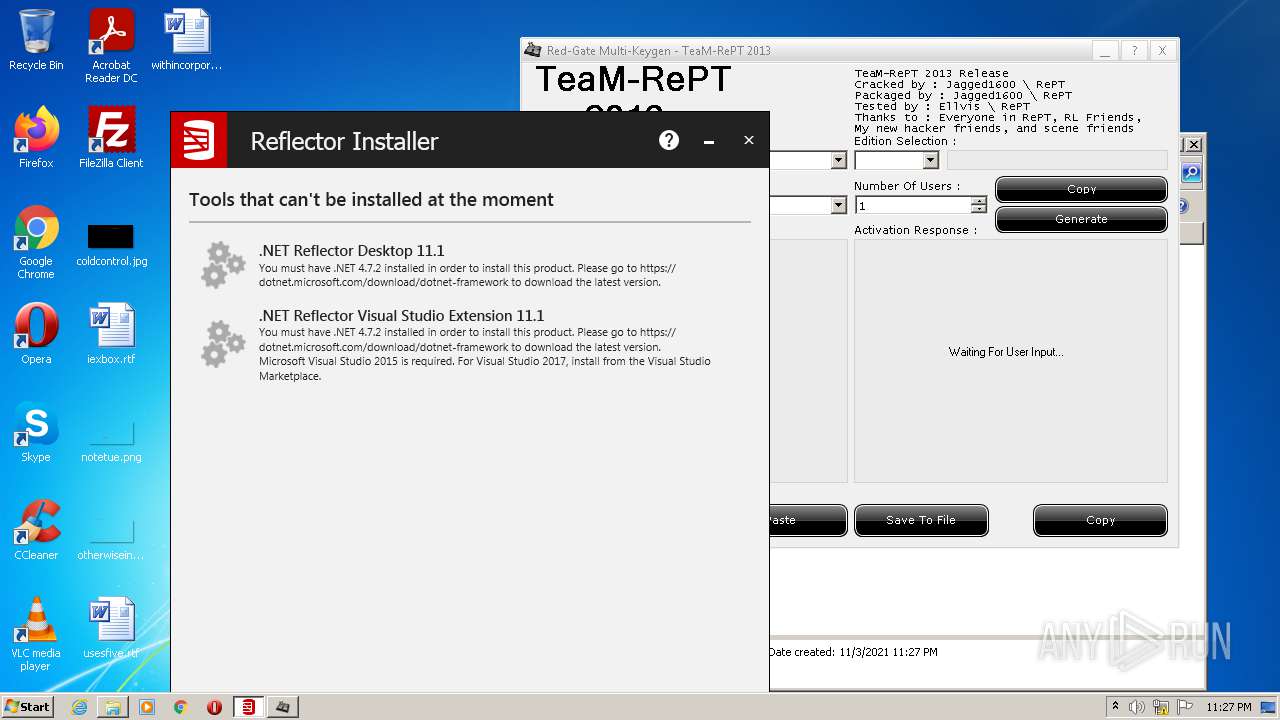
Task: Open Internet Explorer from the taskbar
Action: pos(79,707)
